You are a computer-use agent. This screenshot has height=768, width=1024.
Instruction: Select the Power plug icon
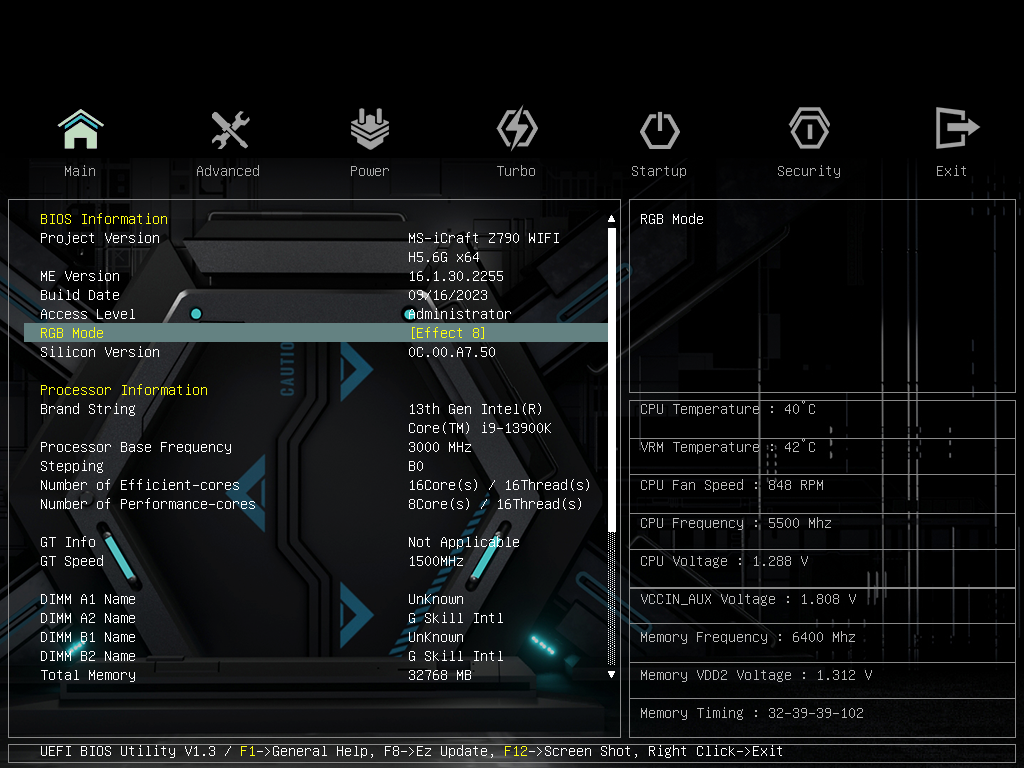370,129
